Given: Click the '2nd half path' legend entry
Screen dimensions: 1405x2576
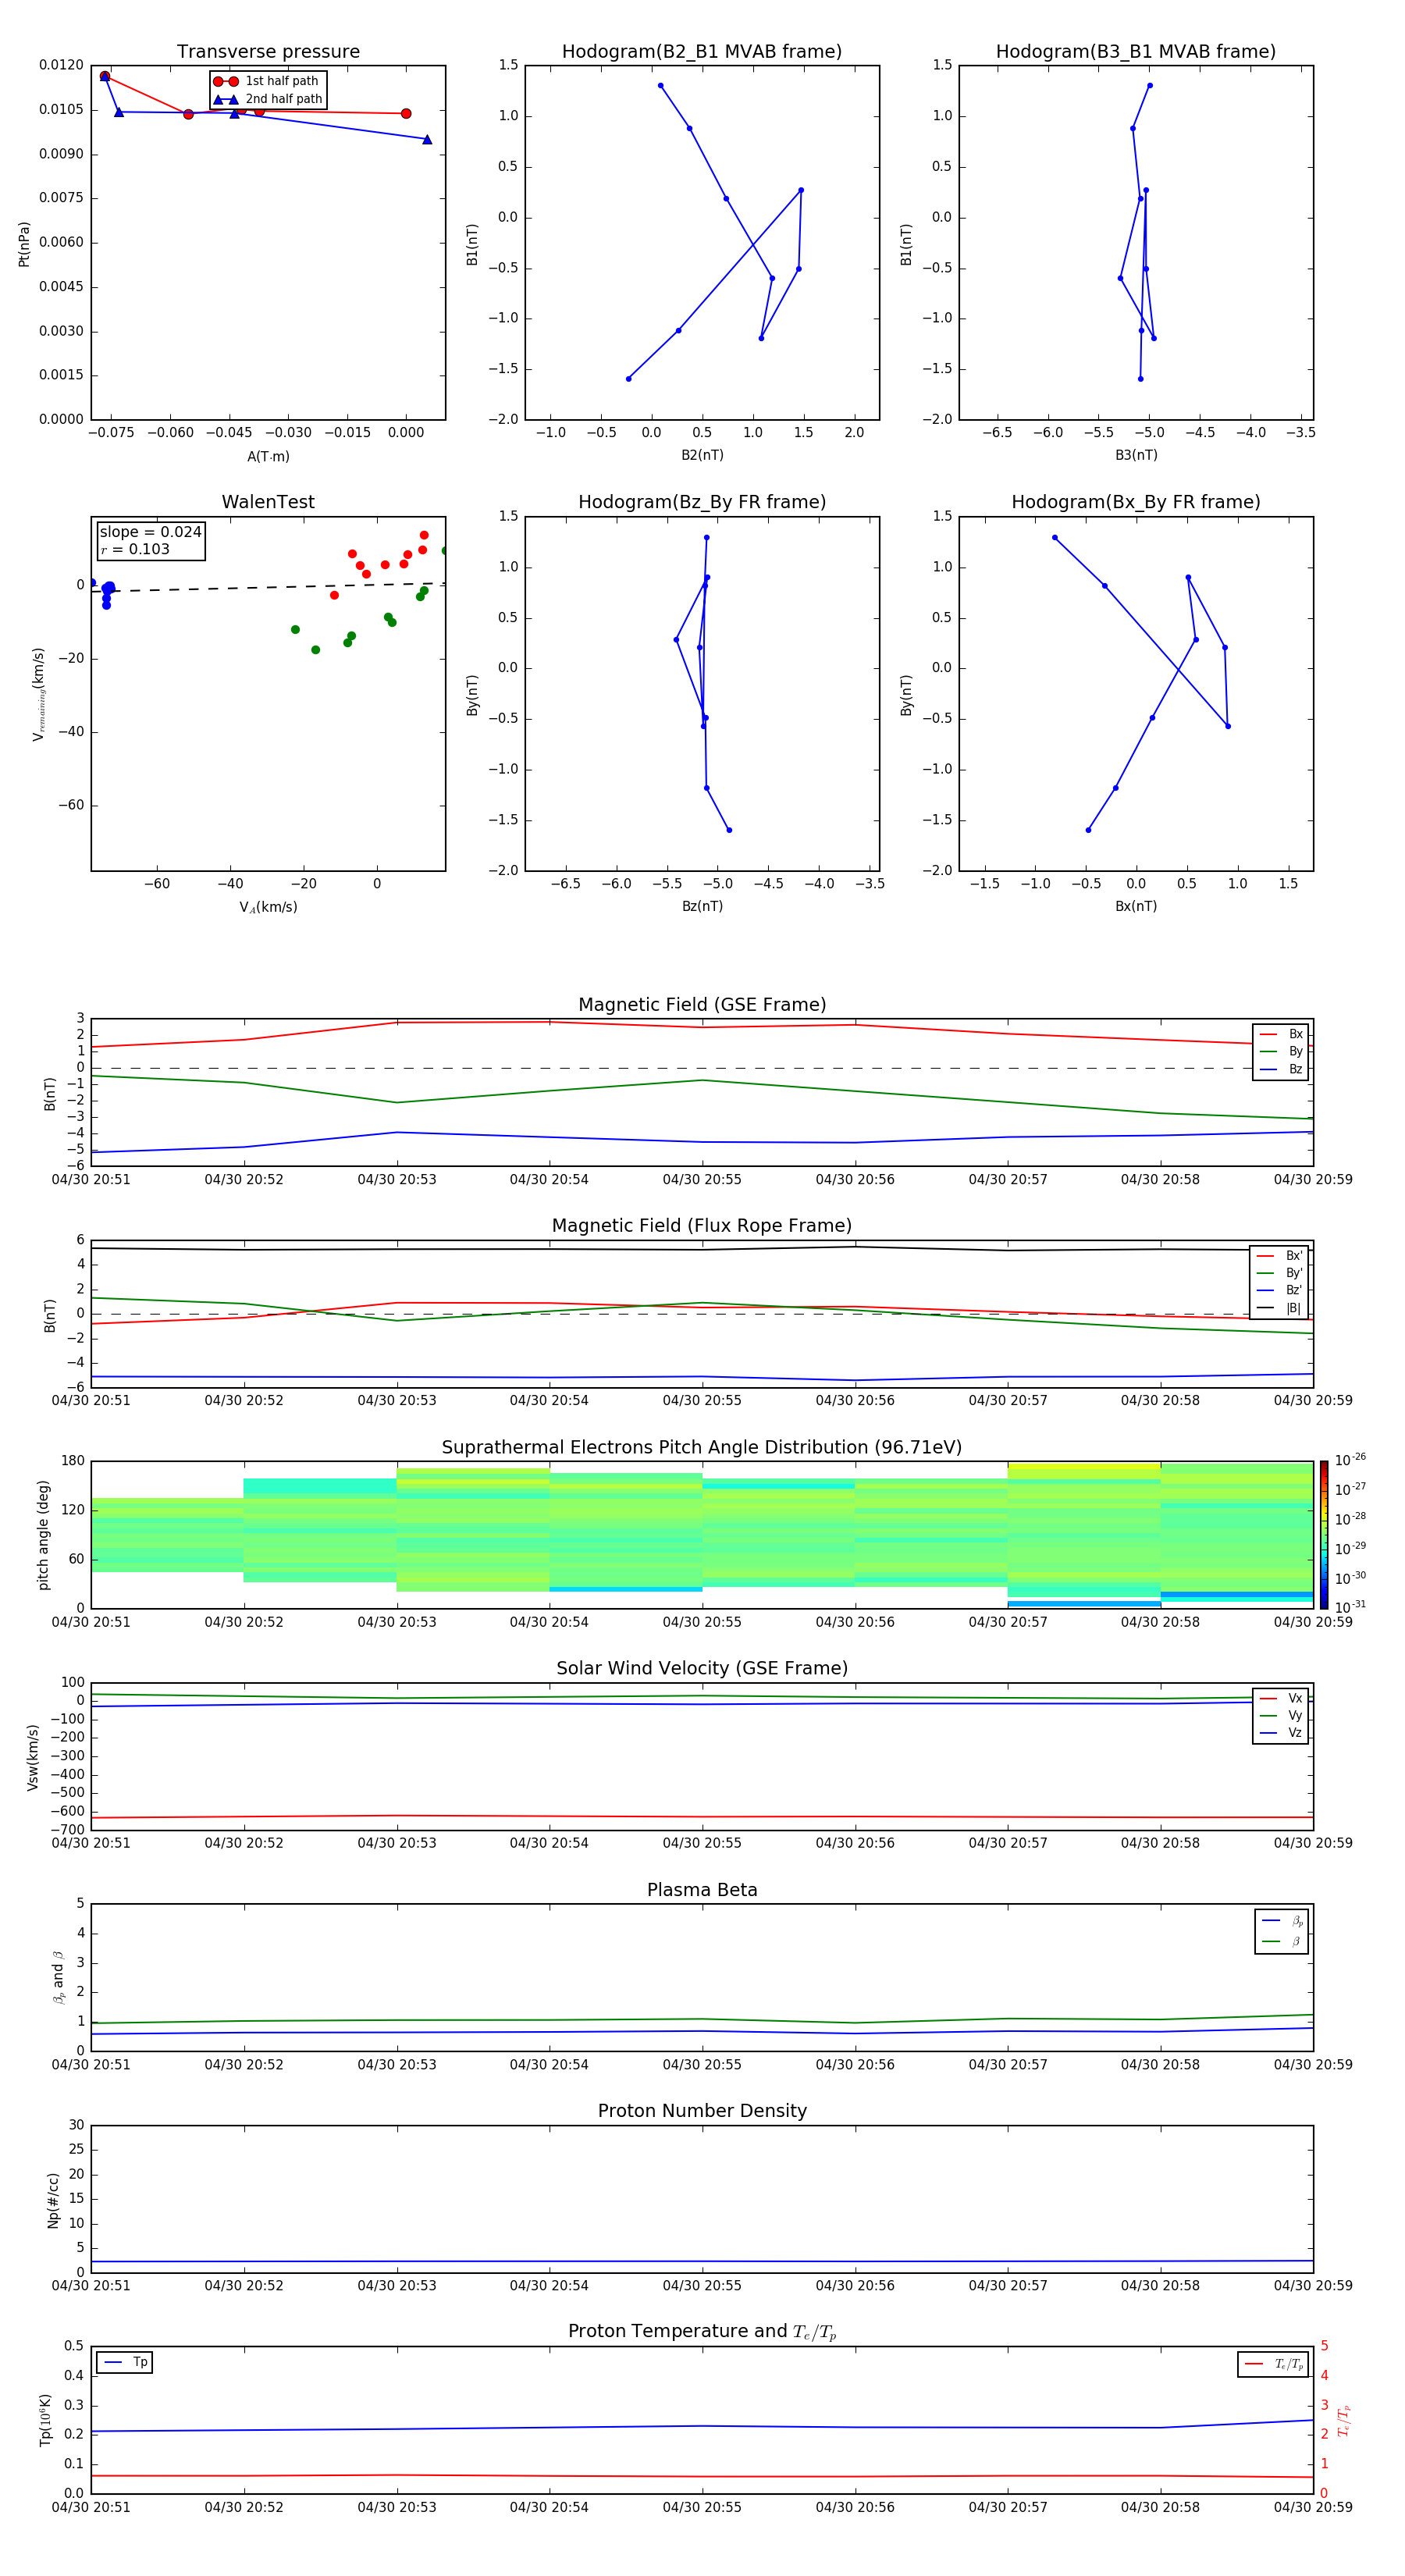Looking at the screenshot, I should tap(267, 99).
